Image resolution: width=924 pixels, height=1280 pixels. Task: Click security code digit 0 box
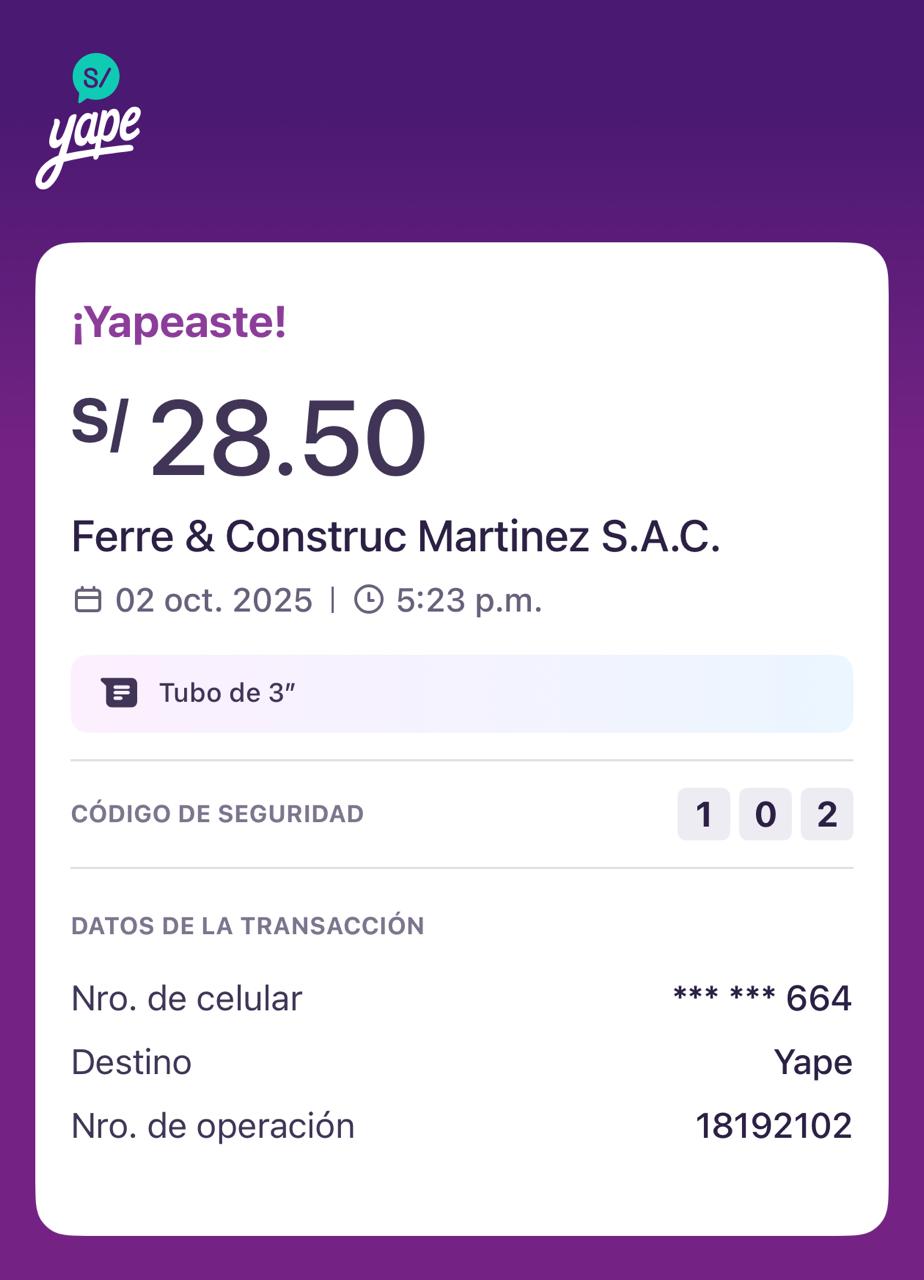[765, 814]
